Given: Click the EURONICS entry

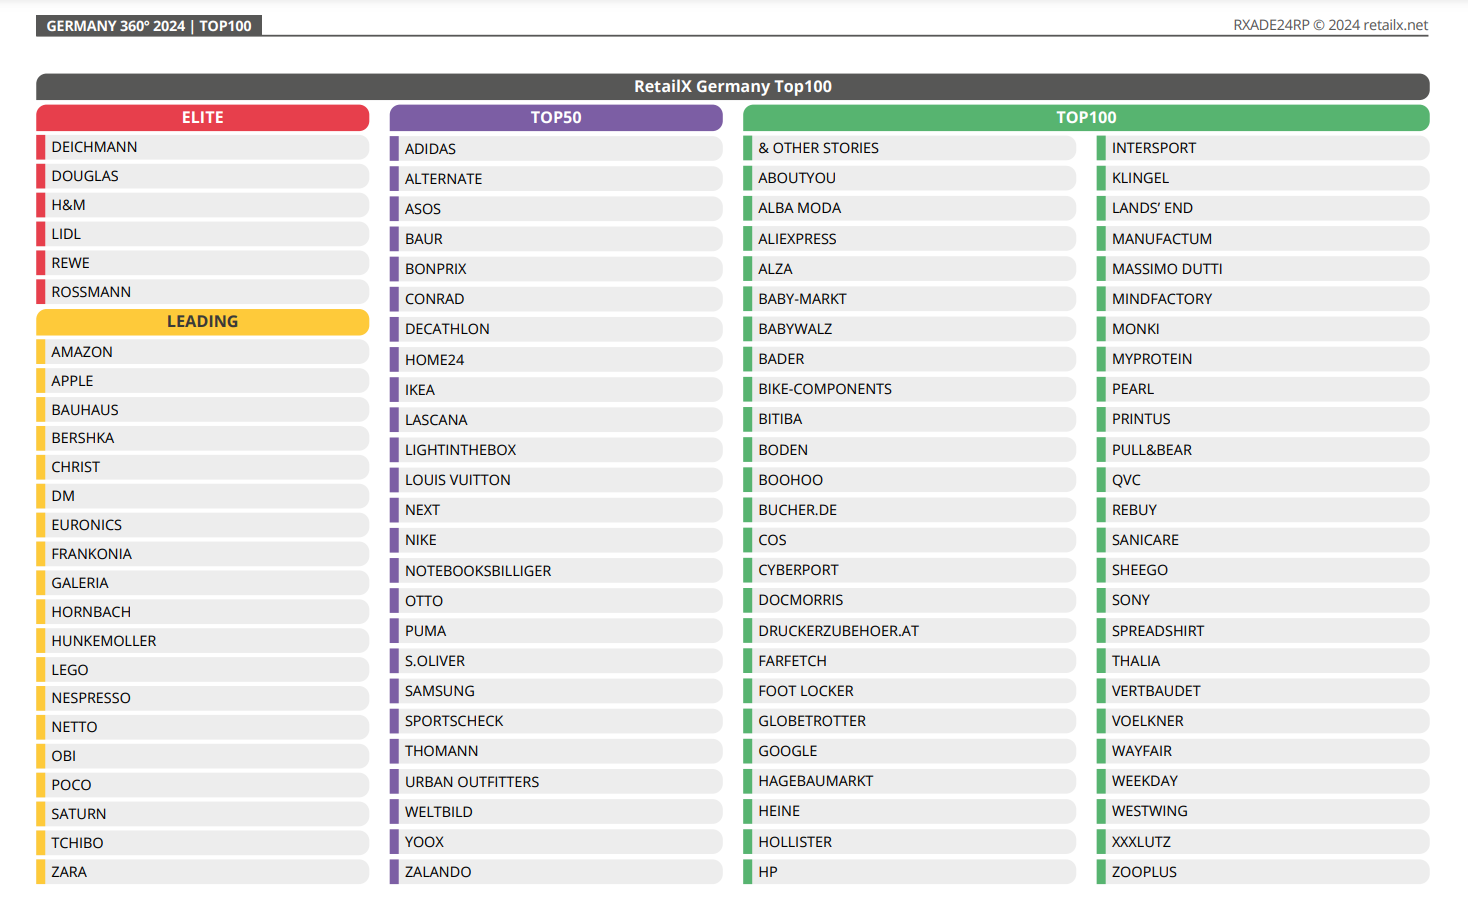Looking at the screenshot, I should click(x=202, y=525).
